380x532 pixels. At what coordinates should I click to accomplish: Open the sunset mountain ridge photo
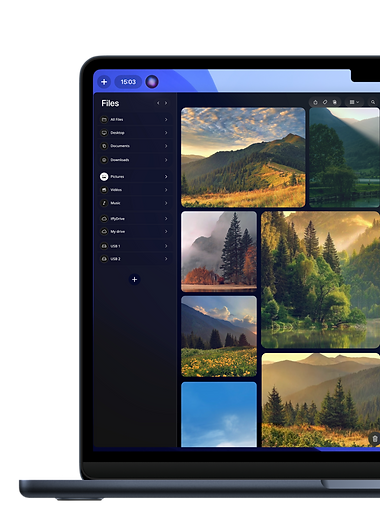tap(243, 157)
